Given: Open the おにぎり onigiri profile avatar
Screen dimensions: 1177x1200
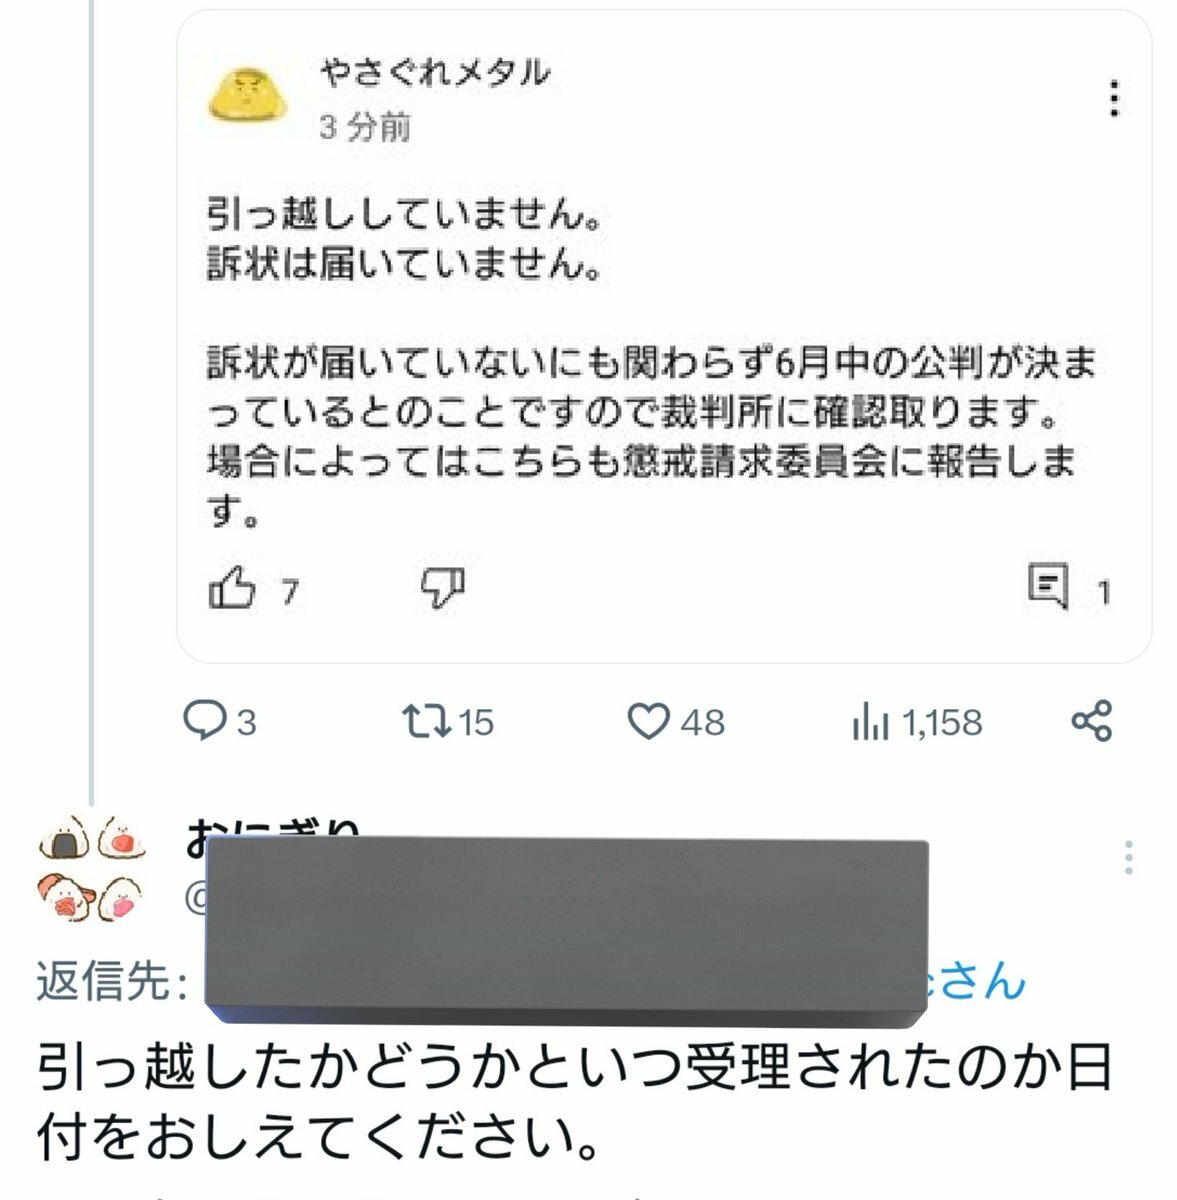Looking at the screenshot, I should point(92,866).
